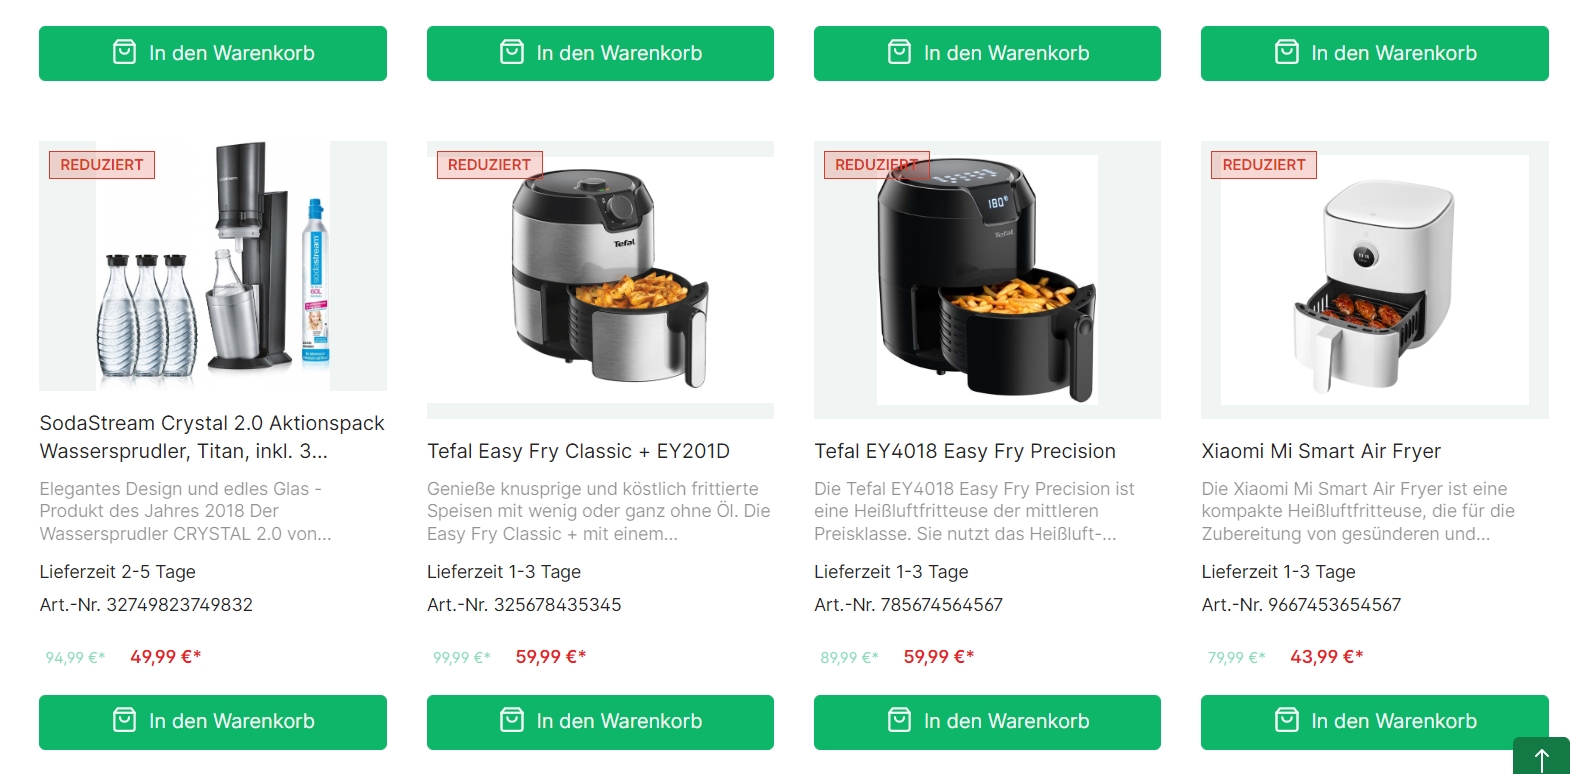Add Tefal EY4018 Easy Fry Precision to Warenkorb
Viewport: 1586px width, 774px height.
[987, 722]
